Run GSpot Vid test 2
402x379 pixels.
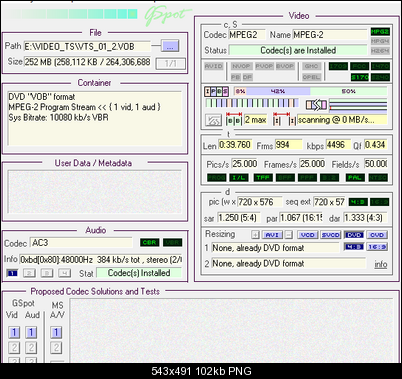14,348
